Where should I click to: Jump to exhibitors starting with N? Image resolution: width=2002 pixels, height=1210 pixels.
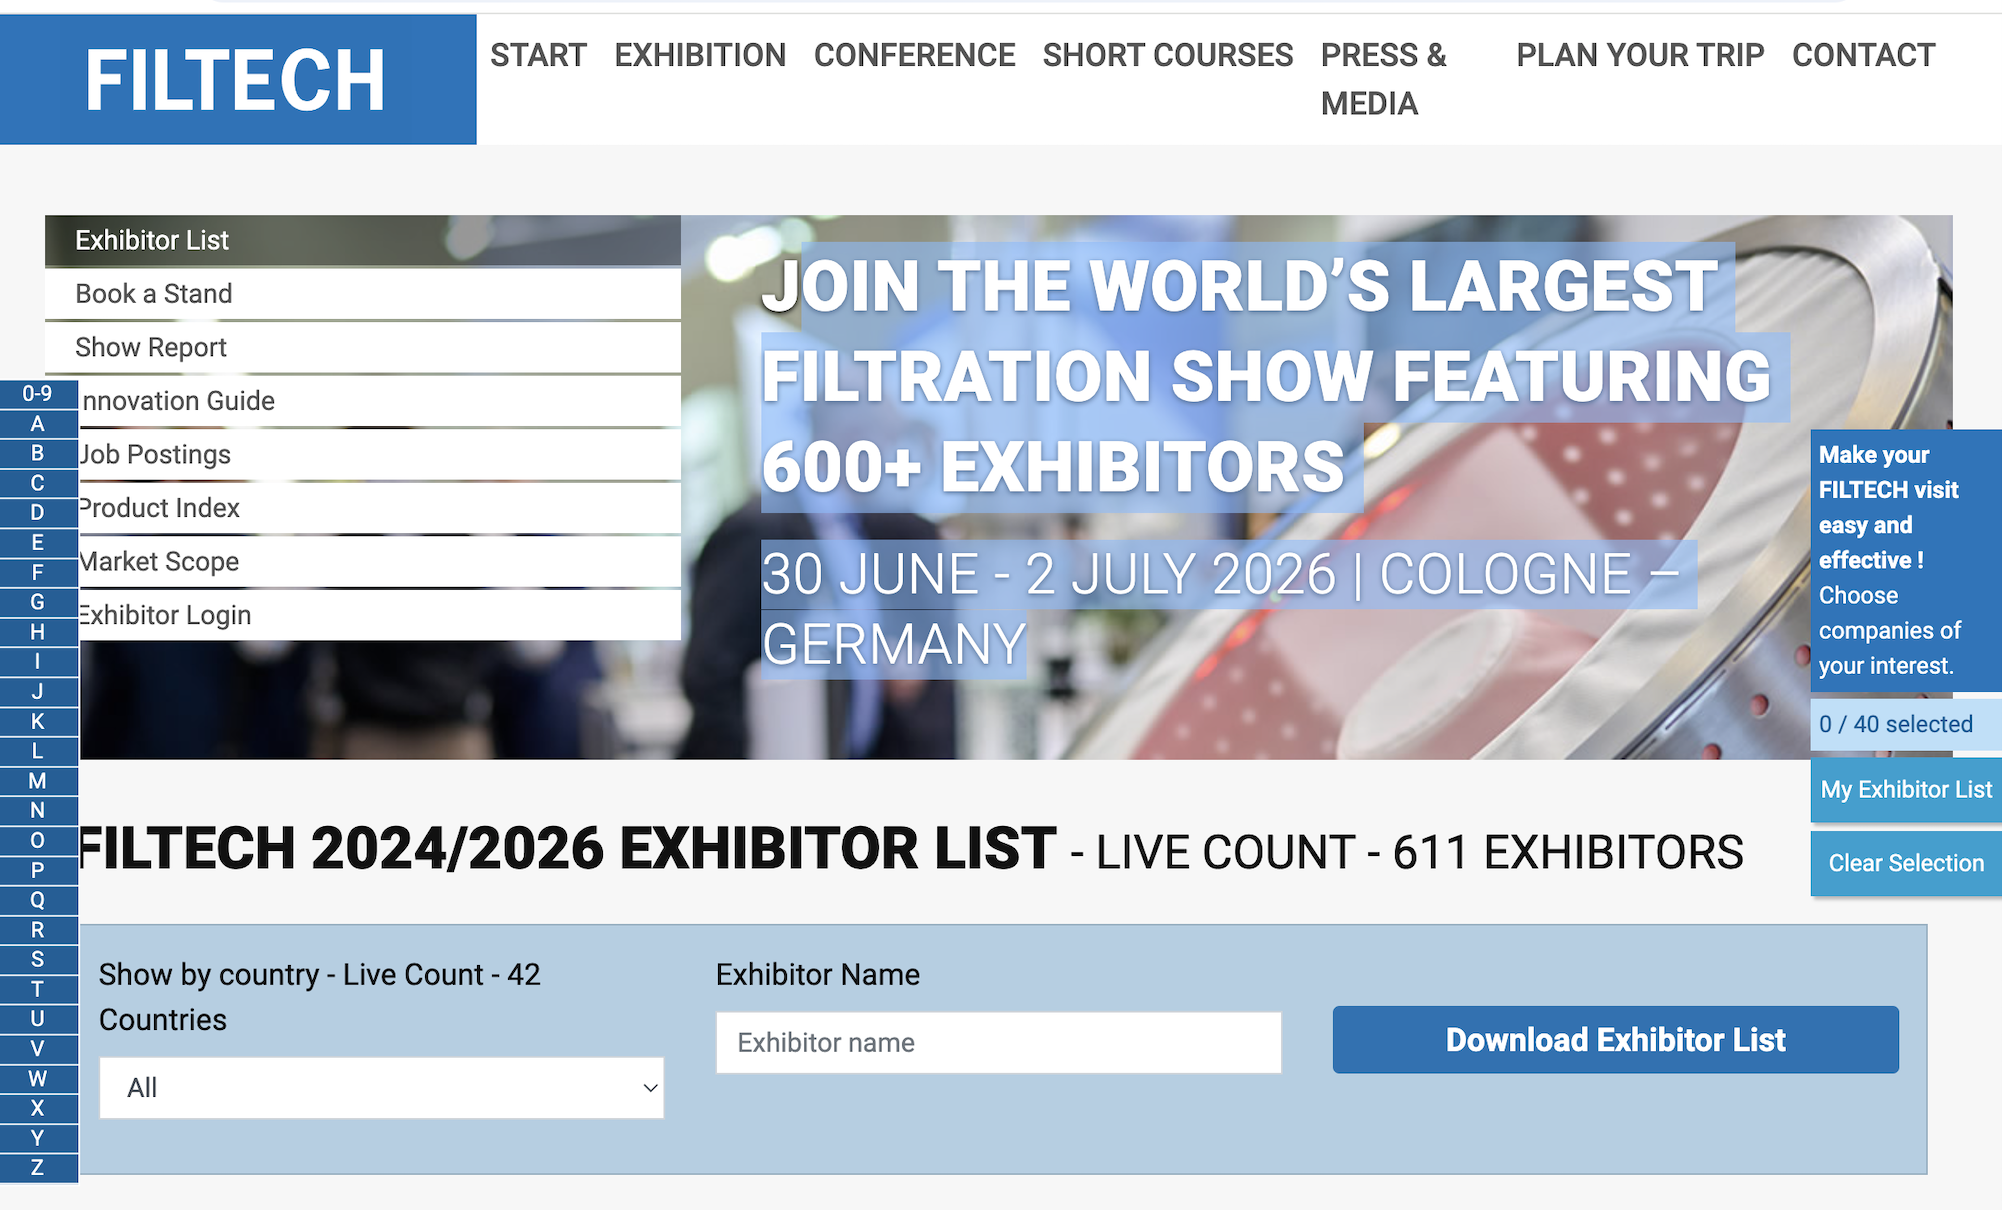38,811
